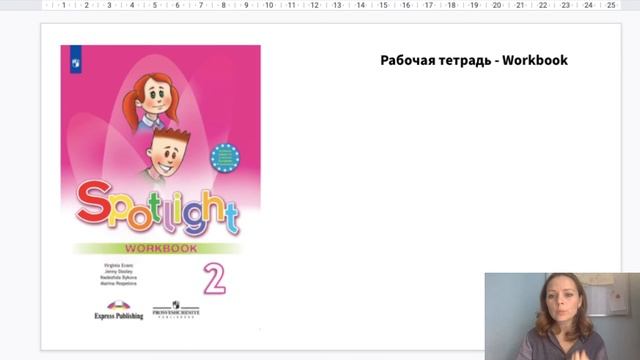Click the "WORKBOOK" label on the book cover
640x360 pixels.
[x=161, y=248]
